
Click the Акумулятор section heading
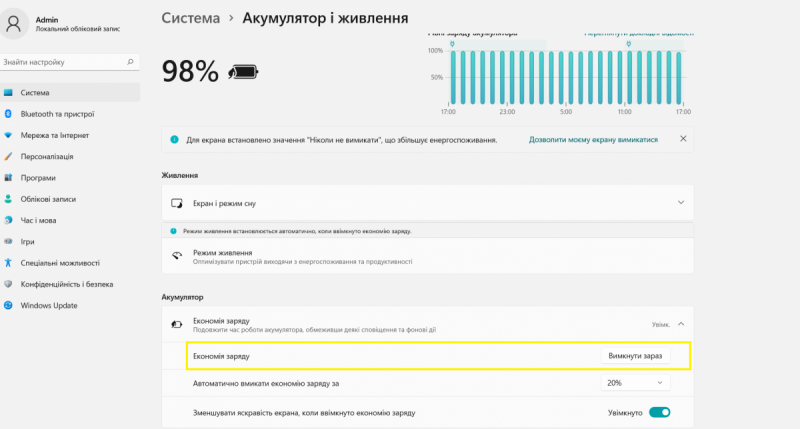[x=182, y=297]
